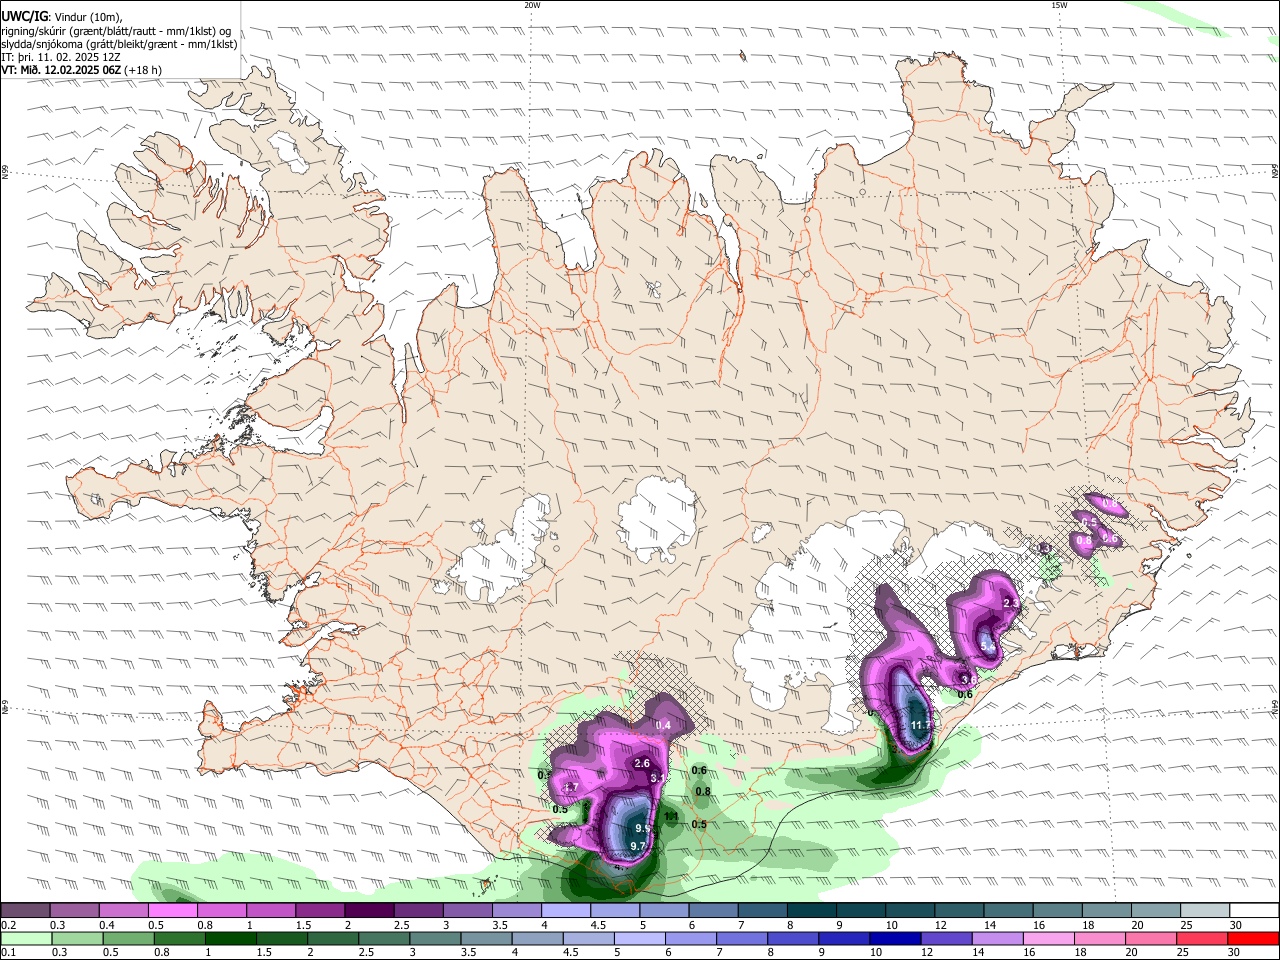Click the UWC/IG title in the header
Viewport: 1280px width, 960px height.
[x=24, y=16]
